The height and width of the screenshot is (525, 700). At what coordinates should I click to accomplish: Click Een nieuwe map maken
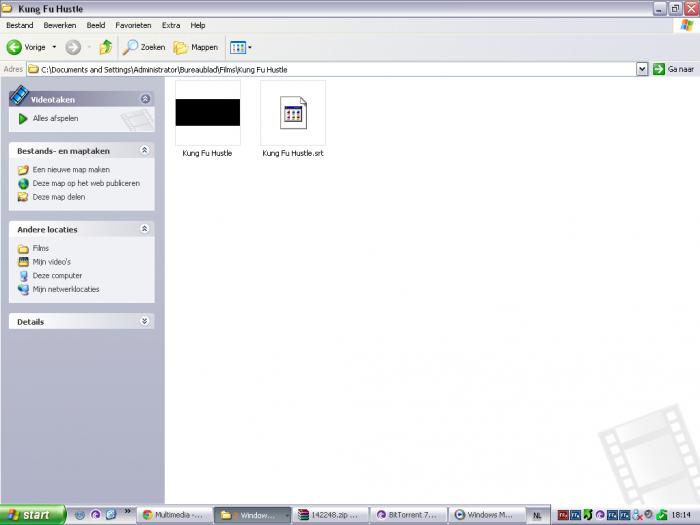coord(71,170)
